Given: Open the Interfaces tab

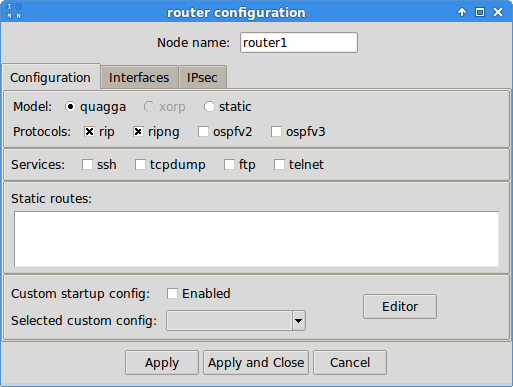Looking at the screenshot, I should pos(139,78).
